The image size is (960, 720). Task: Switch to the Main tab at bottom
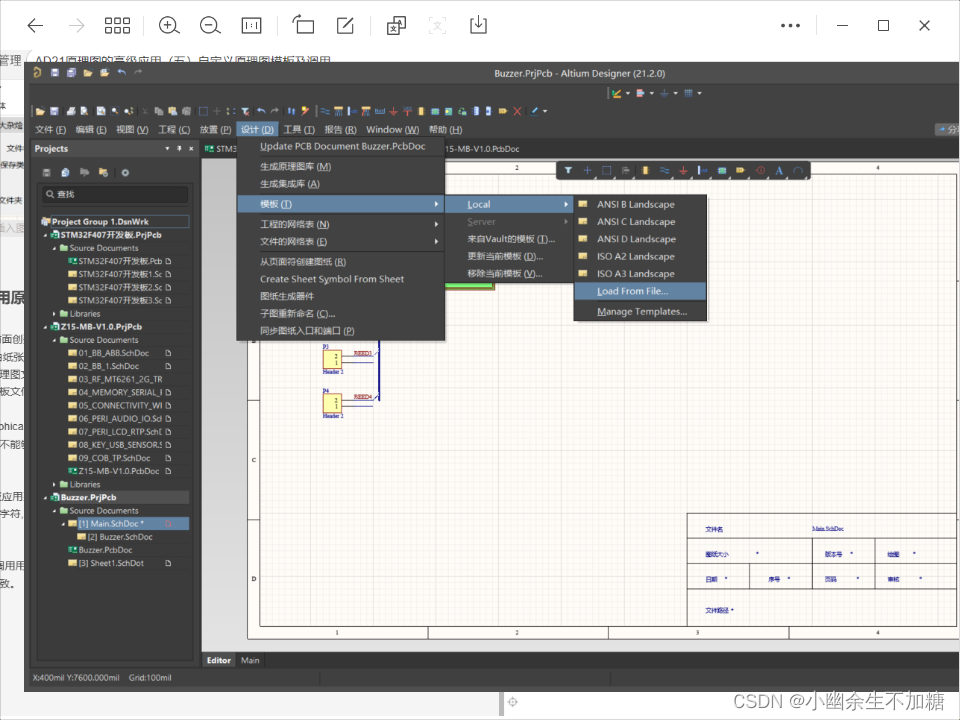(x=250, y=661)
